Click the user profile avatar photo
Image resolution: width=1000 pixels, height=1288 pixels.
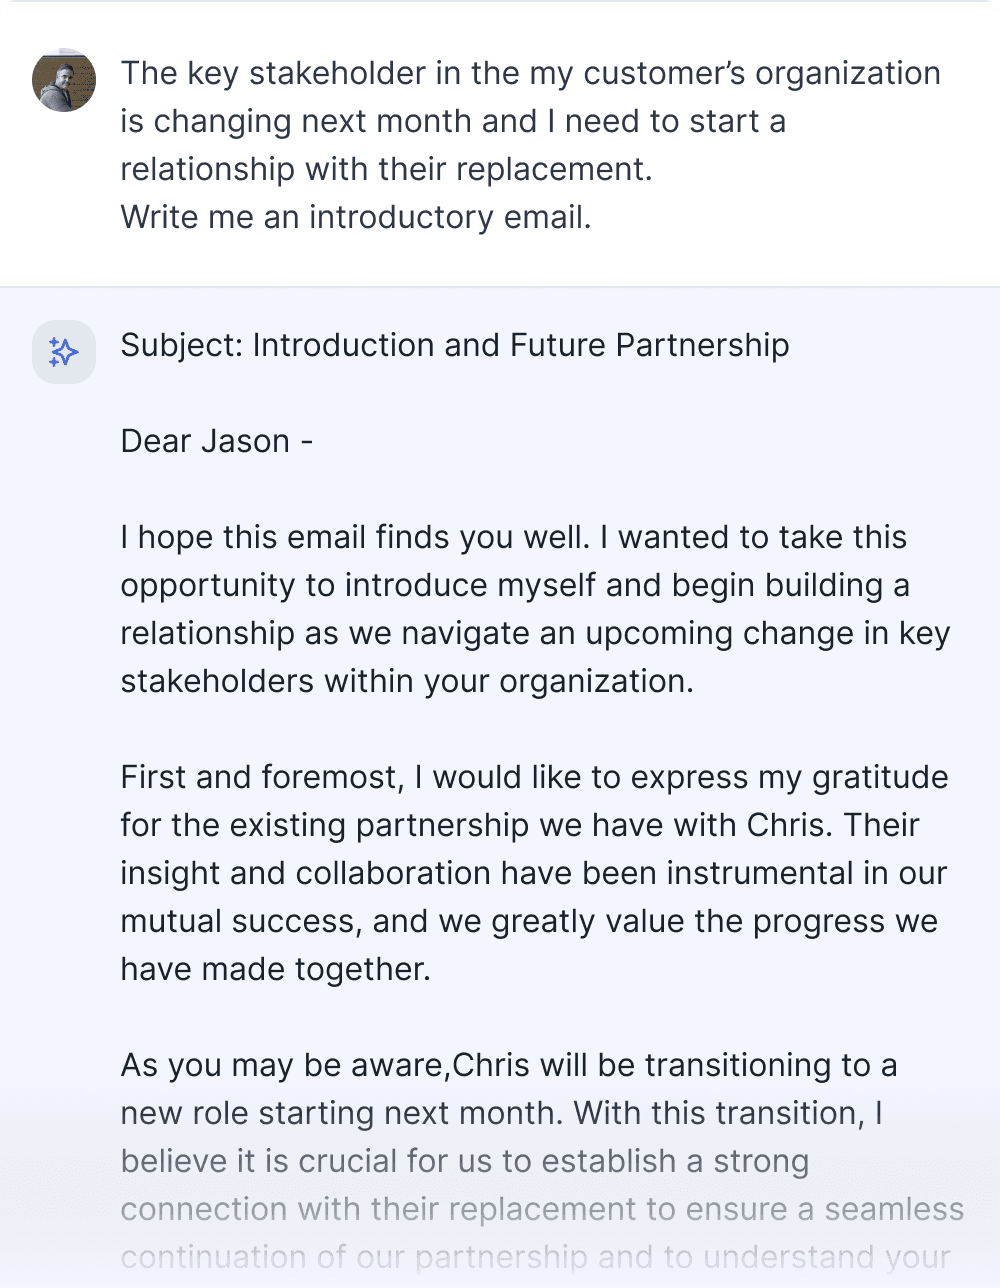pos(64,80)
